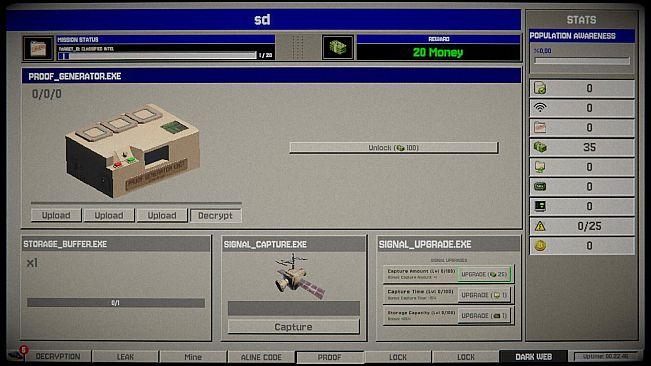Click the PROOF_GENERATOR.EXE header
The width and height of the screenshot is (651, 366).
[272, 76]
